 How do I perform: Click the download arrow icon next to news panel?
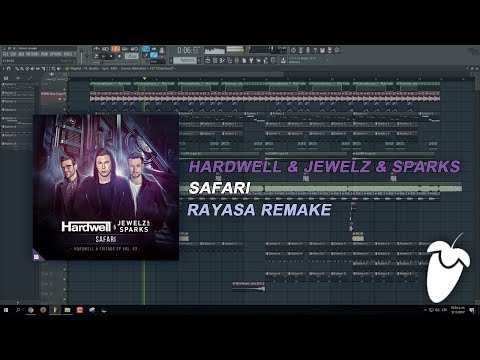(283, 60)
